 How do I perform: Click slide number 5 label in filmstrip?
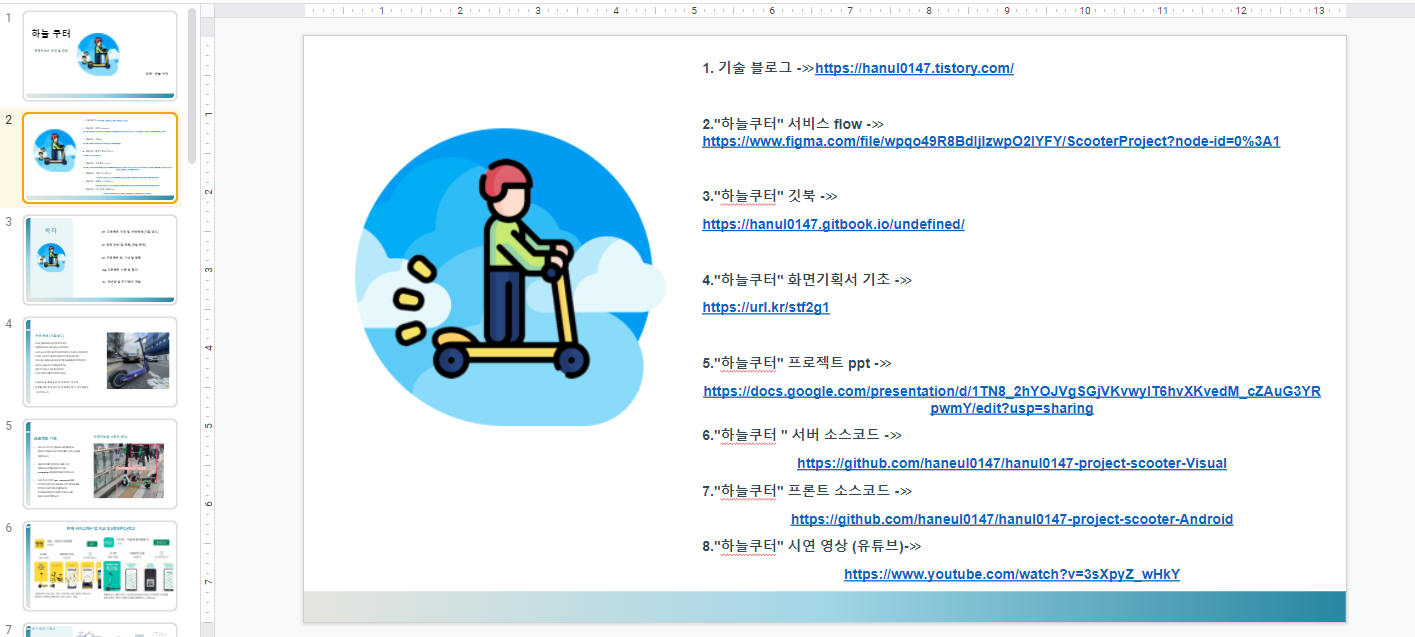pyautogui.click(x=9, y=426)
